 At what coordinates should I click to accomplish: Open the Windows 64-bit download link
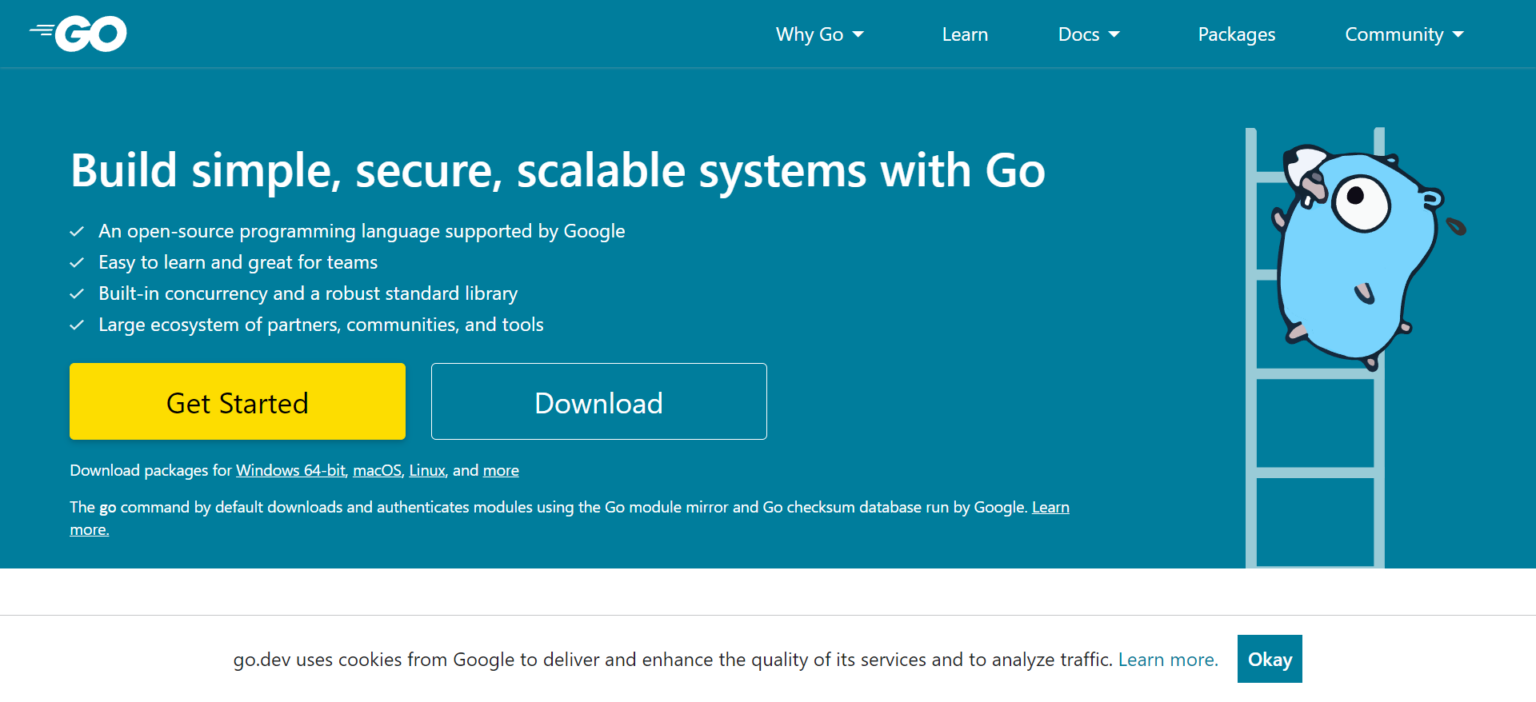point(291,470)
